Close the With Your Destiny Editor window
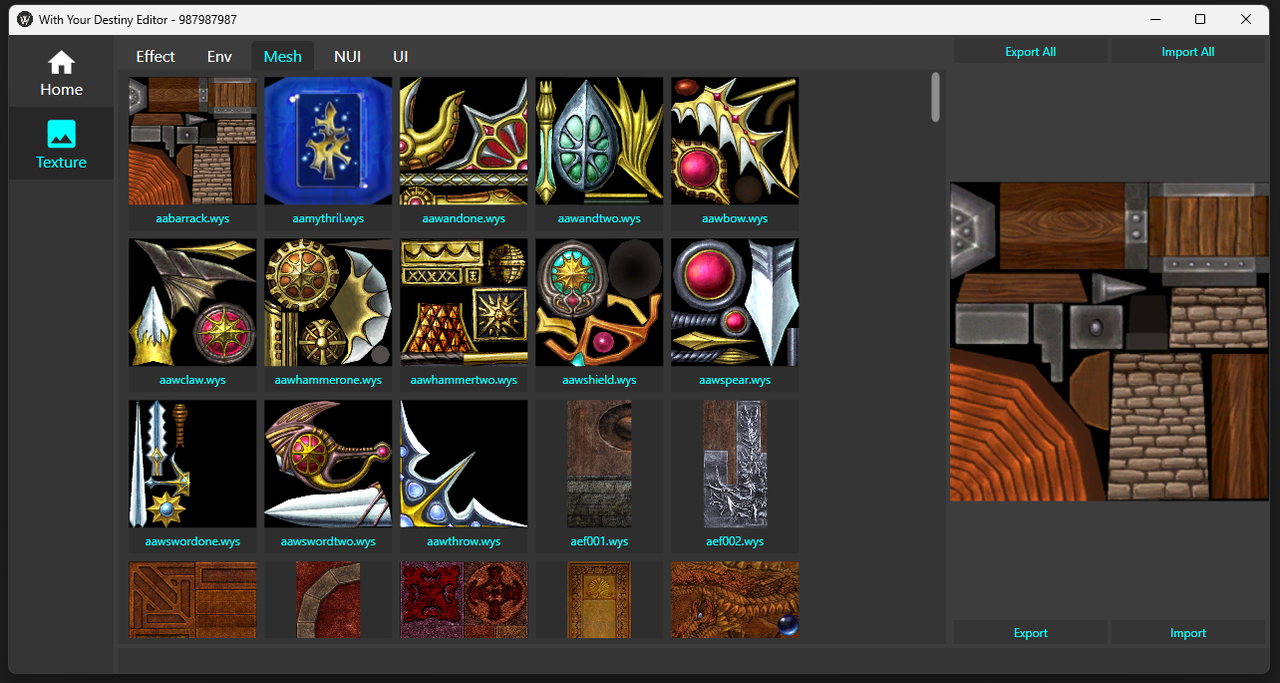The width and height of the screenshot is (1280, 683). coord(1246,19)
